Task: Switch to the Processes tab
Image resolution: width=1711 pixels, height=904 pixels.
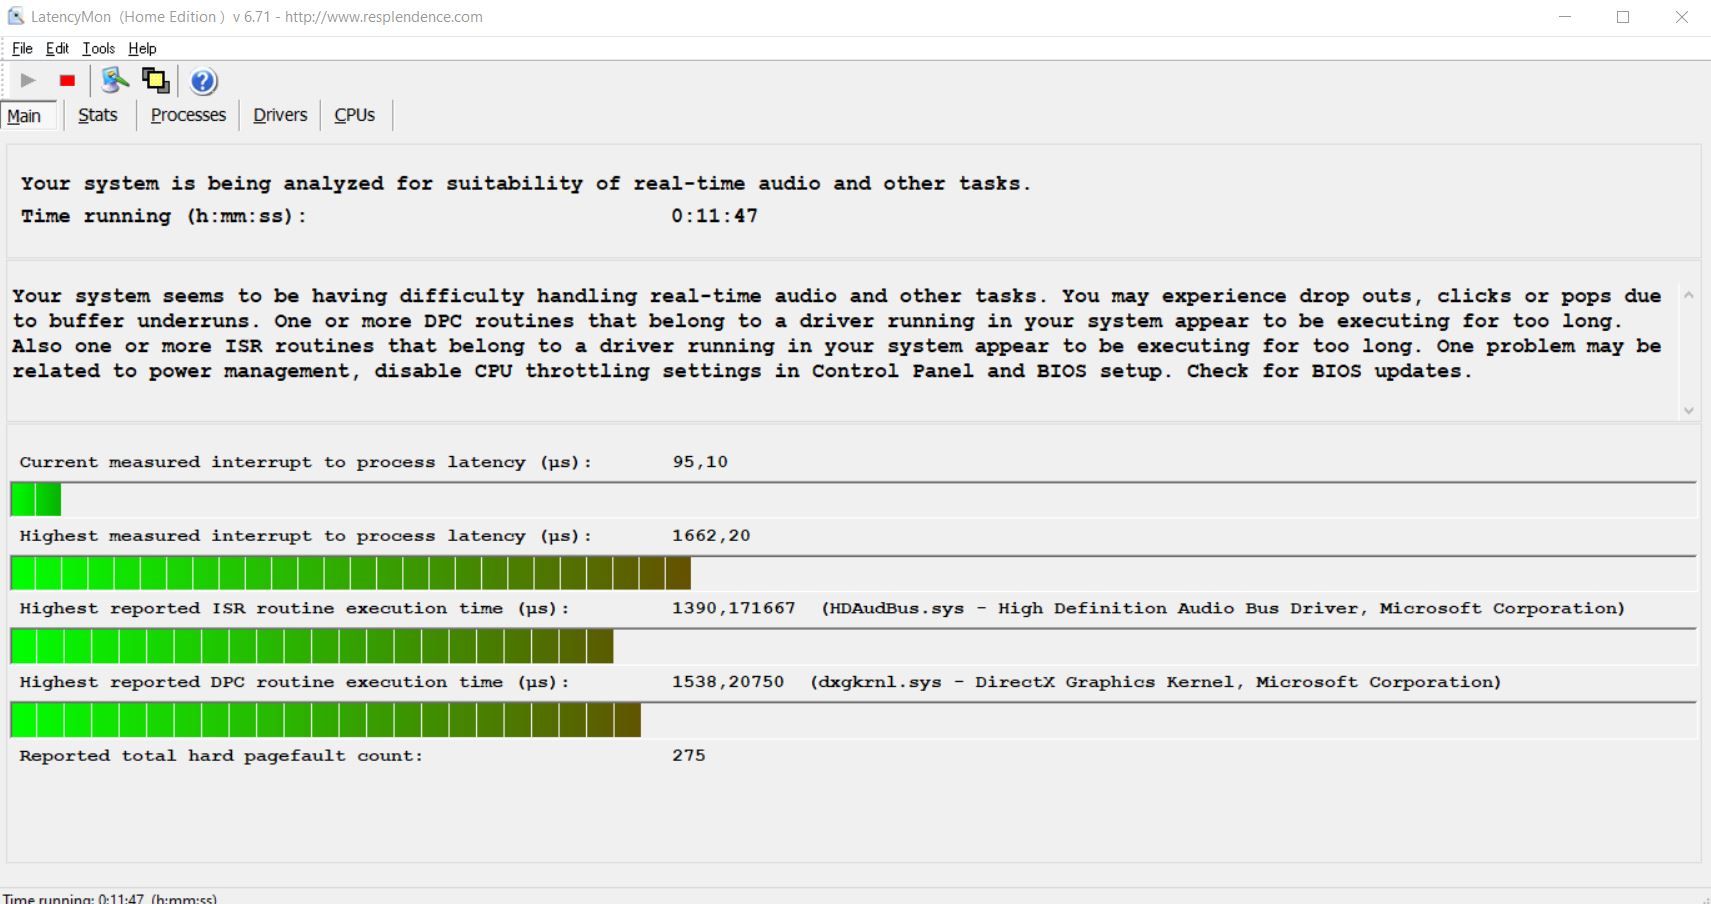Action: (188, 115)
